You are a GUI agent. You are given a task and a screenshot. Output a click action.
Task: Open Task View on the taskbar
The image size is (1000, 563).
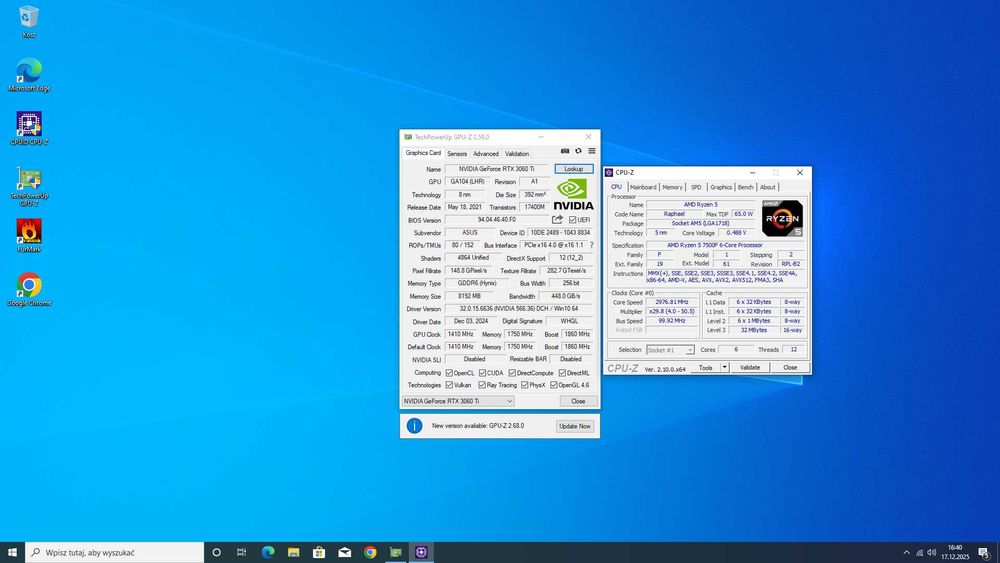[241, 552]
